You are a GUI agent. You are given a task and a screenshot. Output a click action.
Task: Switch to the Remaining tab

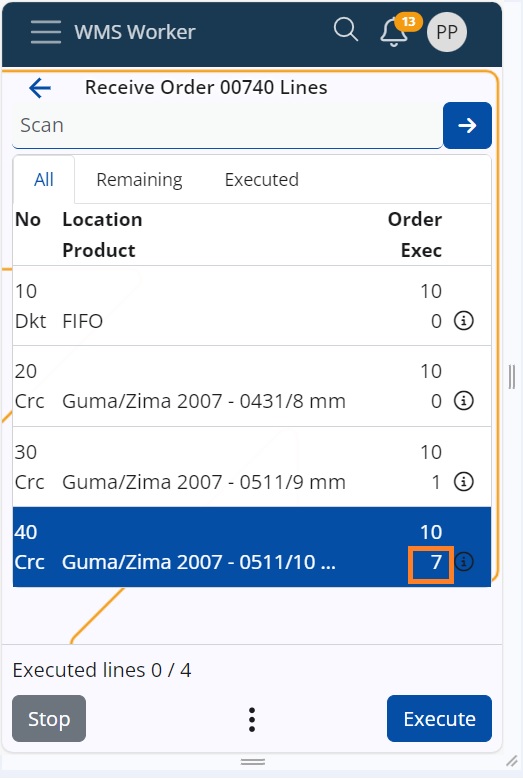(x=139, y=180)
